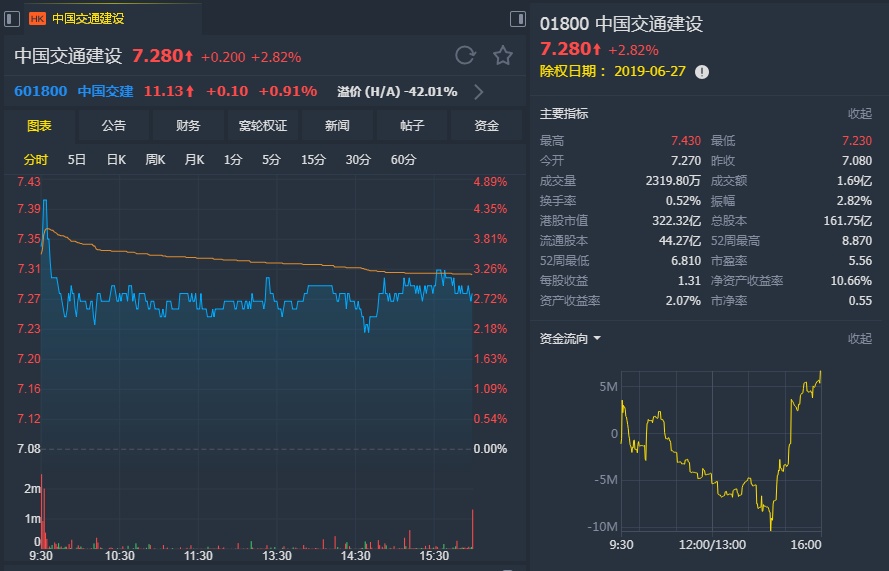Refresh the stock quote

click(465, 56)
